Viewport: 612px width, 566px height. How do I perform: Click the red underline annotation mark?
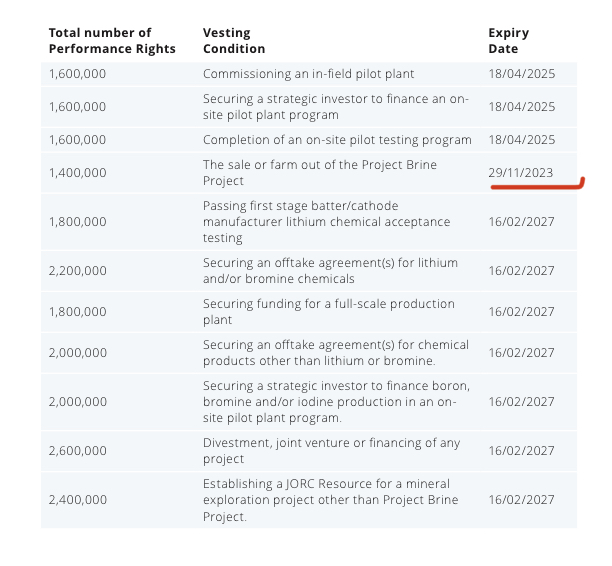537,184
